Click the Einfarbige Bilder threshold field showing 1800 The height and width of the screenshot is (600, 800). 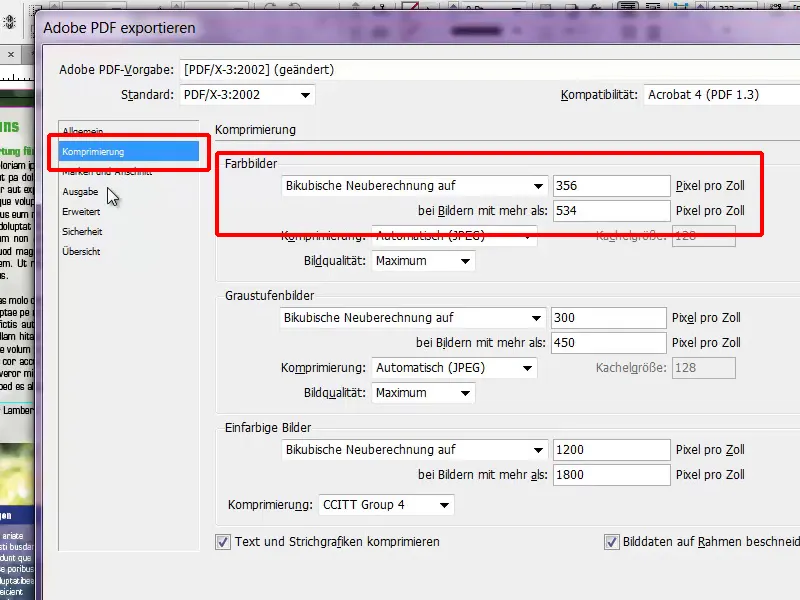(611, 474)
